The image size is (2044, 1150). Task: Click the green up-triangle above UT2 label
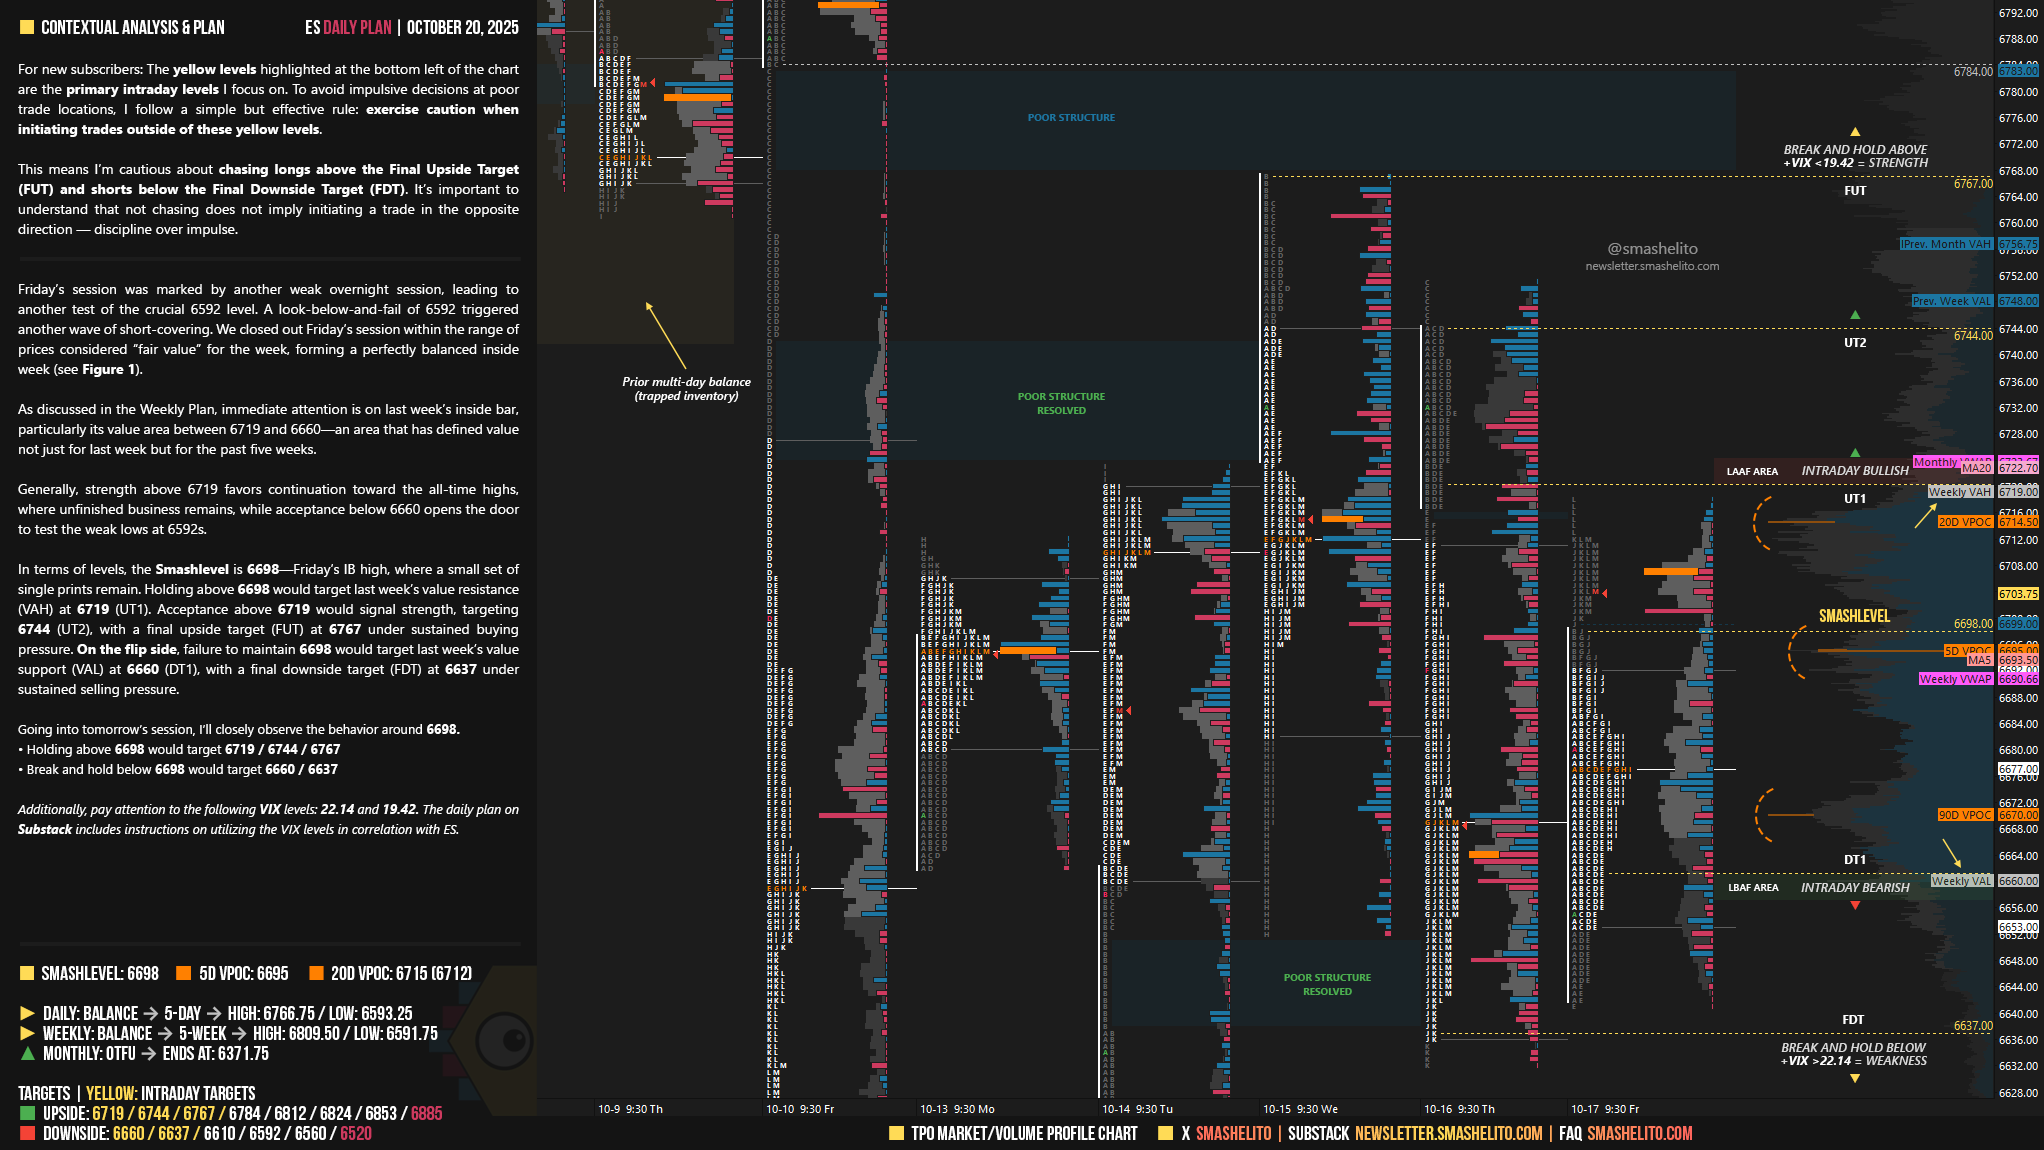[1855, 315]
